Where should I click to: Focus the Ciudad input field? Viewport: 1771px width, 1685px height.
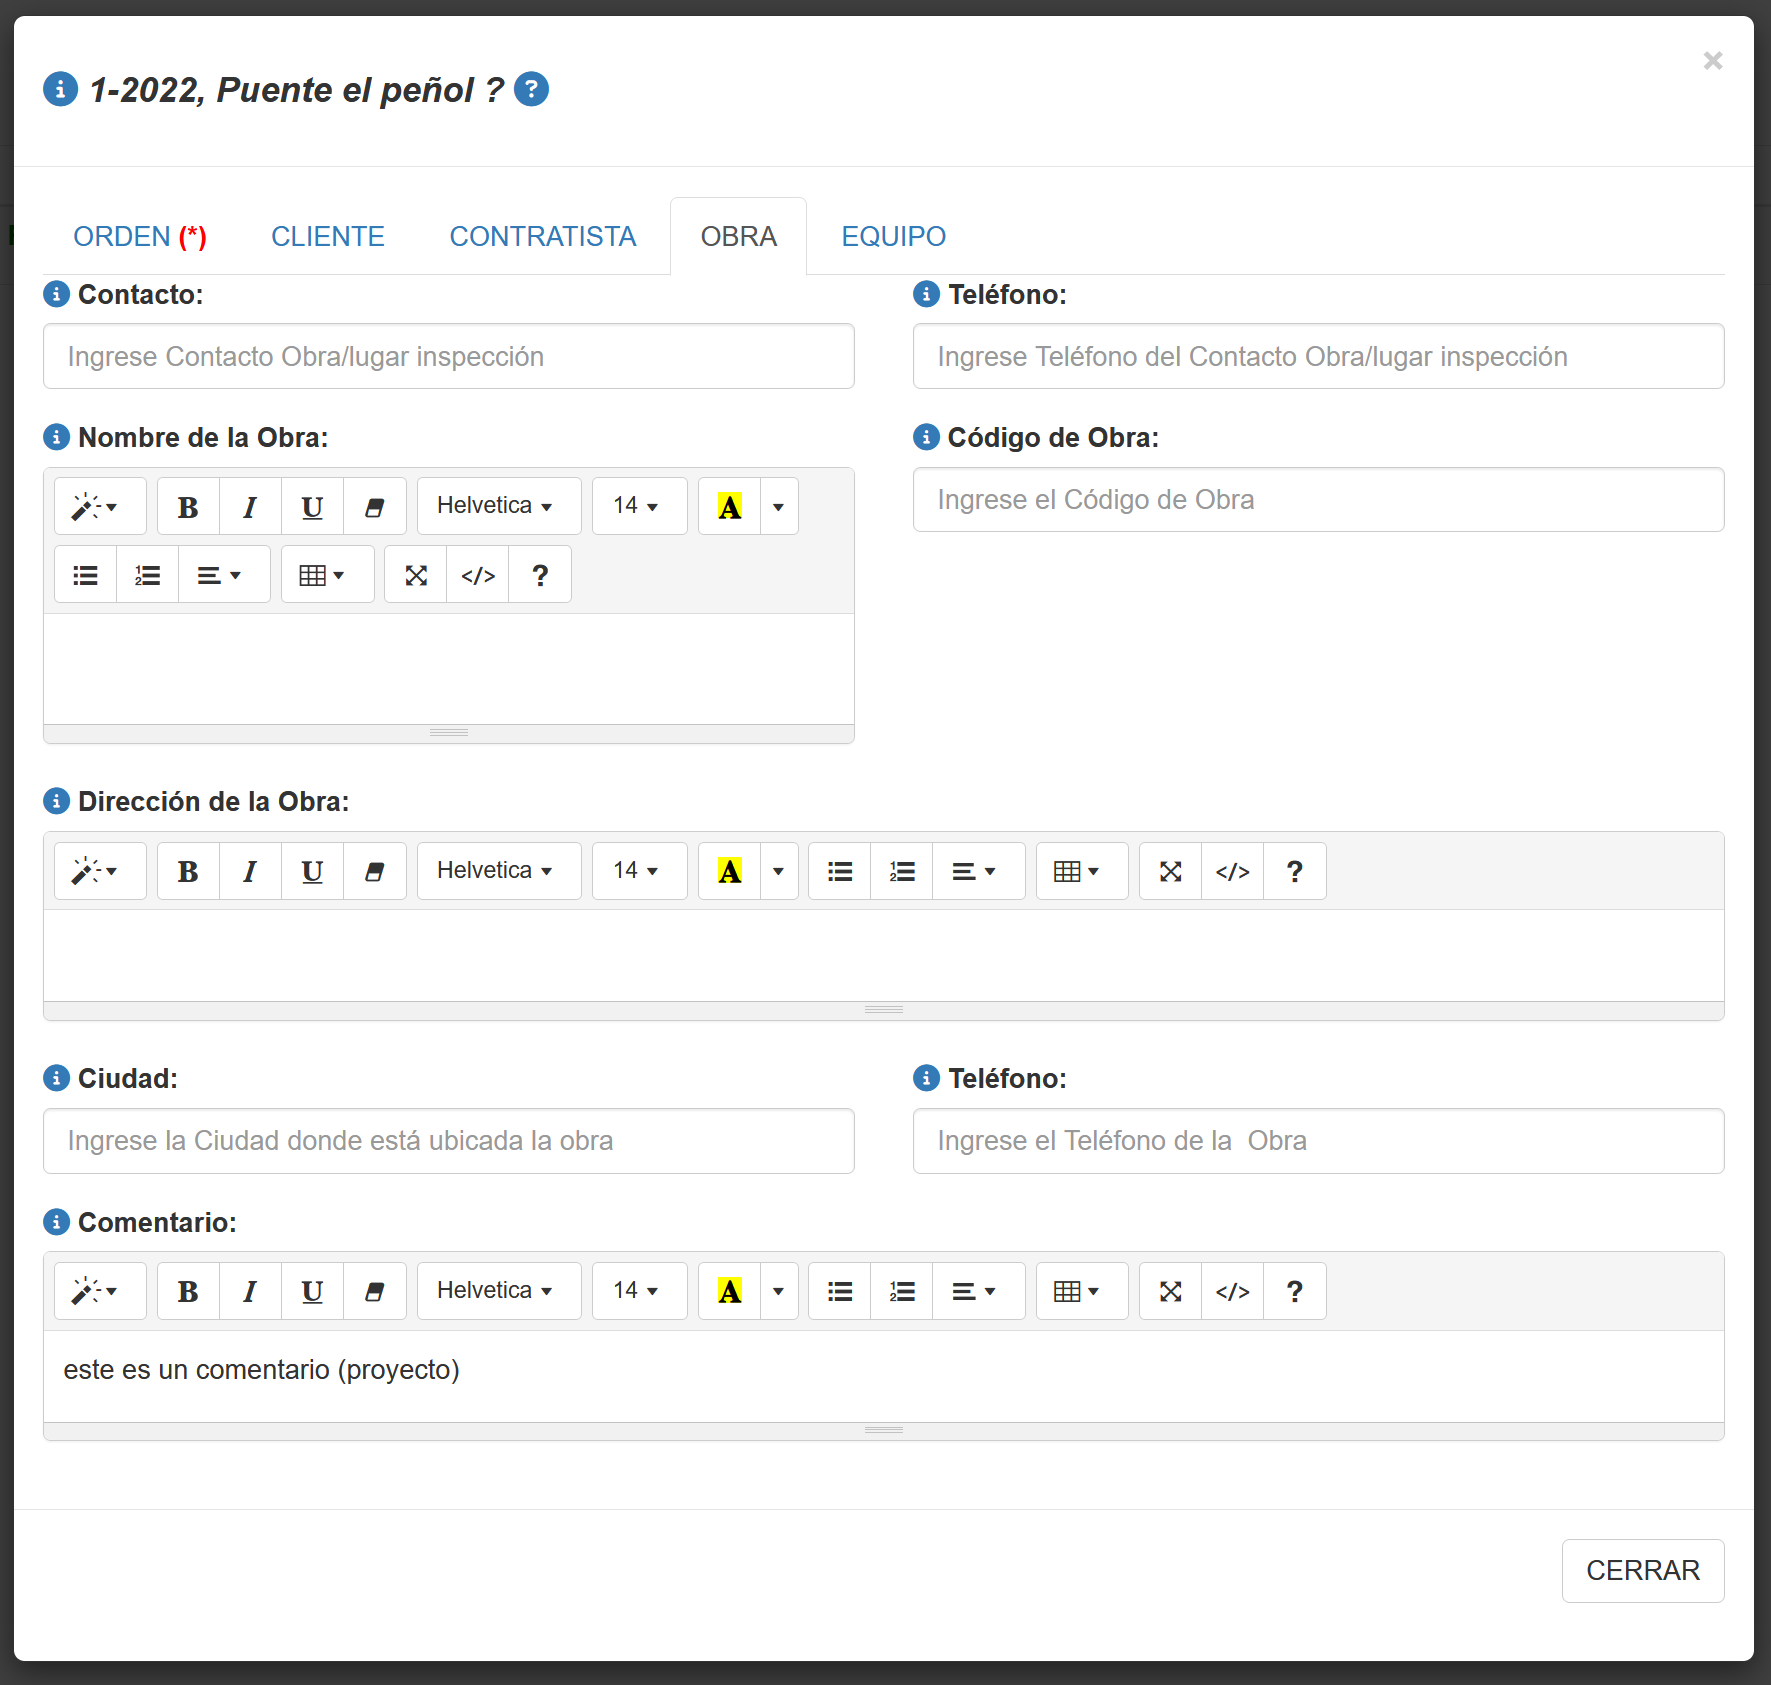coord(448,1141)
